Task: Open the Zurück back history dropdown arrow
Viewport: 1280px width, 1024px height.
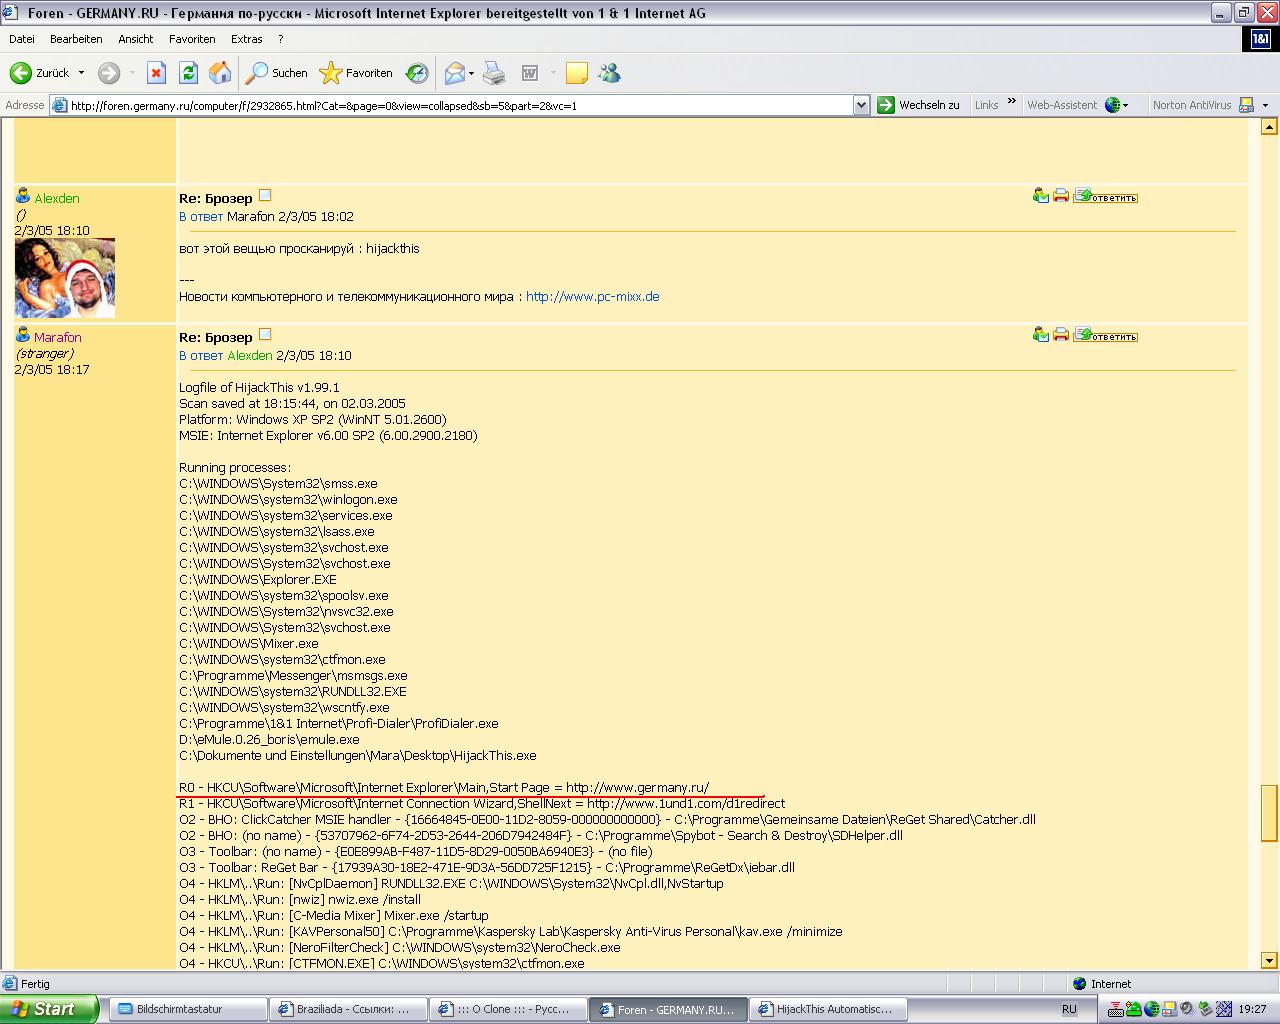Action: (x=82, y=73)
